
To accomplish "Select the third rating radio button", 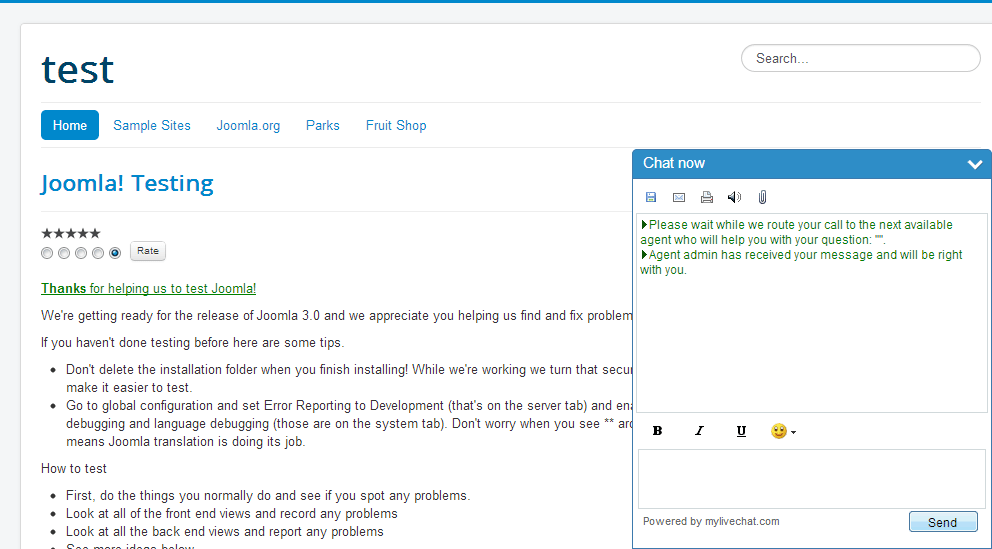I will [x=81, y=253].
